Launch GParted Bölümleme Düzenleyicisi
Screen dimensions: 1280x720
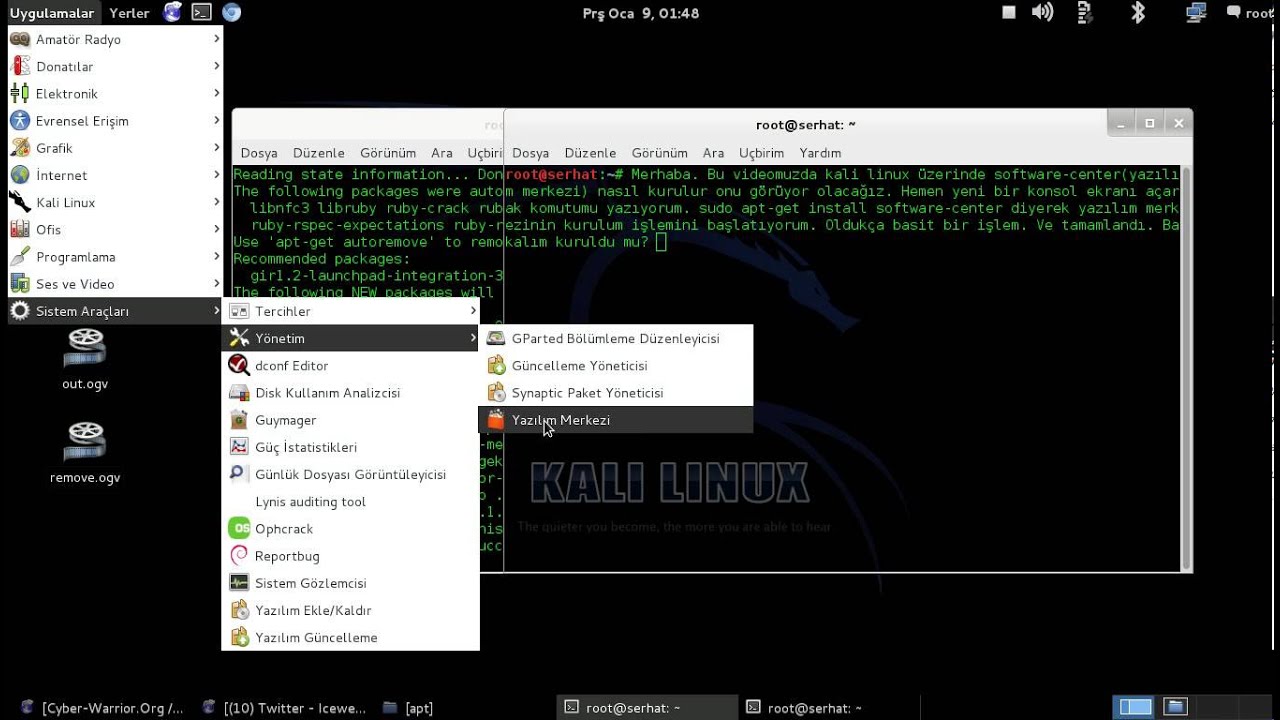click(x=616, y=338)
